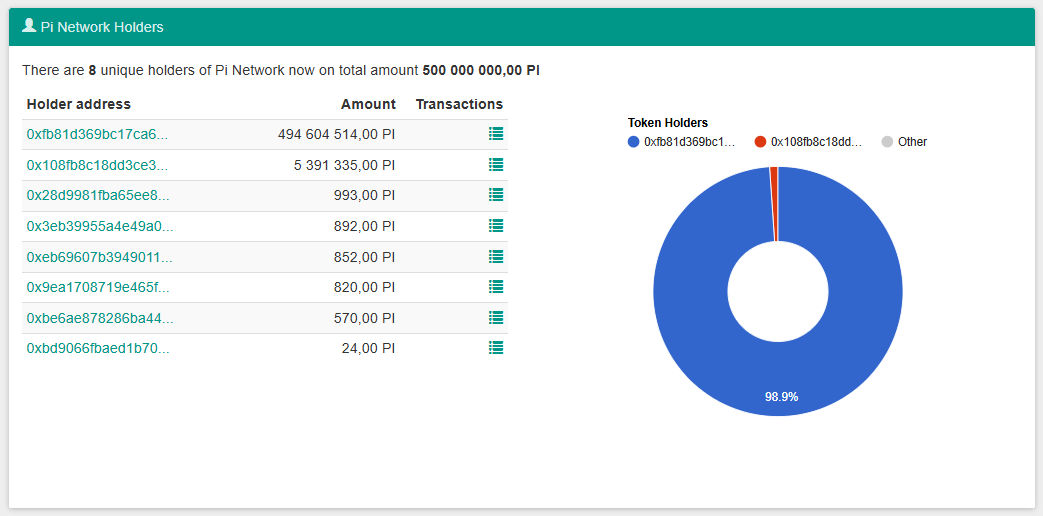
Task: Open transactions list for 0x9ea1708719e465f holder
Action: click(496, 287)
